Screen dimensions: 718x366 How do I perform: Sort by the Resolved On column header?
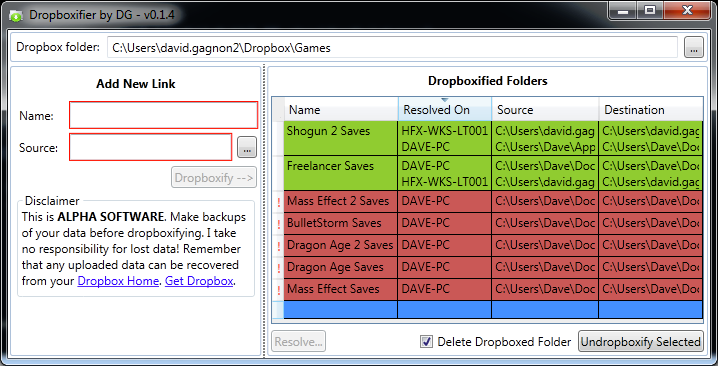click(x=445, y=109)
